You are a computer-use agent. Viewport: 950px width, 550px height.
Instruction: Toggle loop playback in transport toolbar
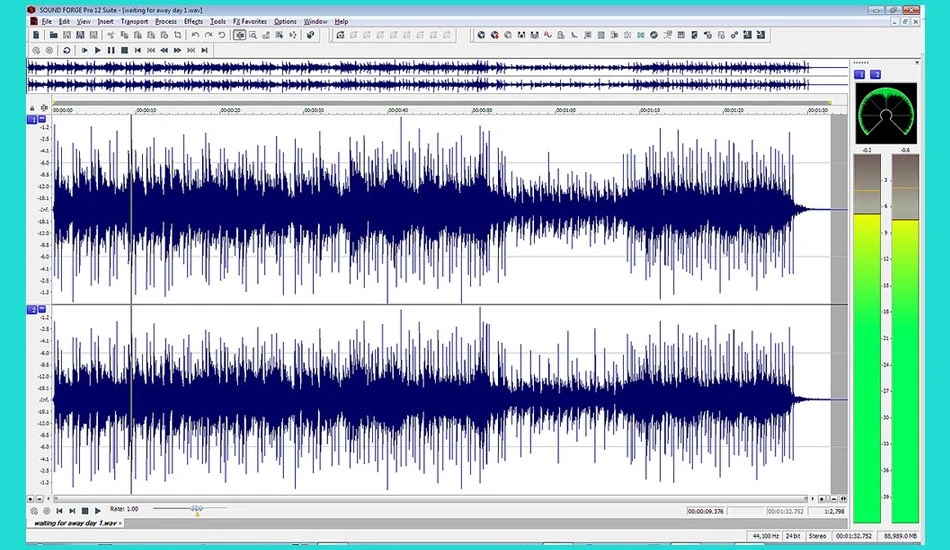pos(67,50)
